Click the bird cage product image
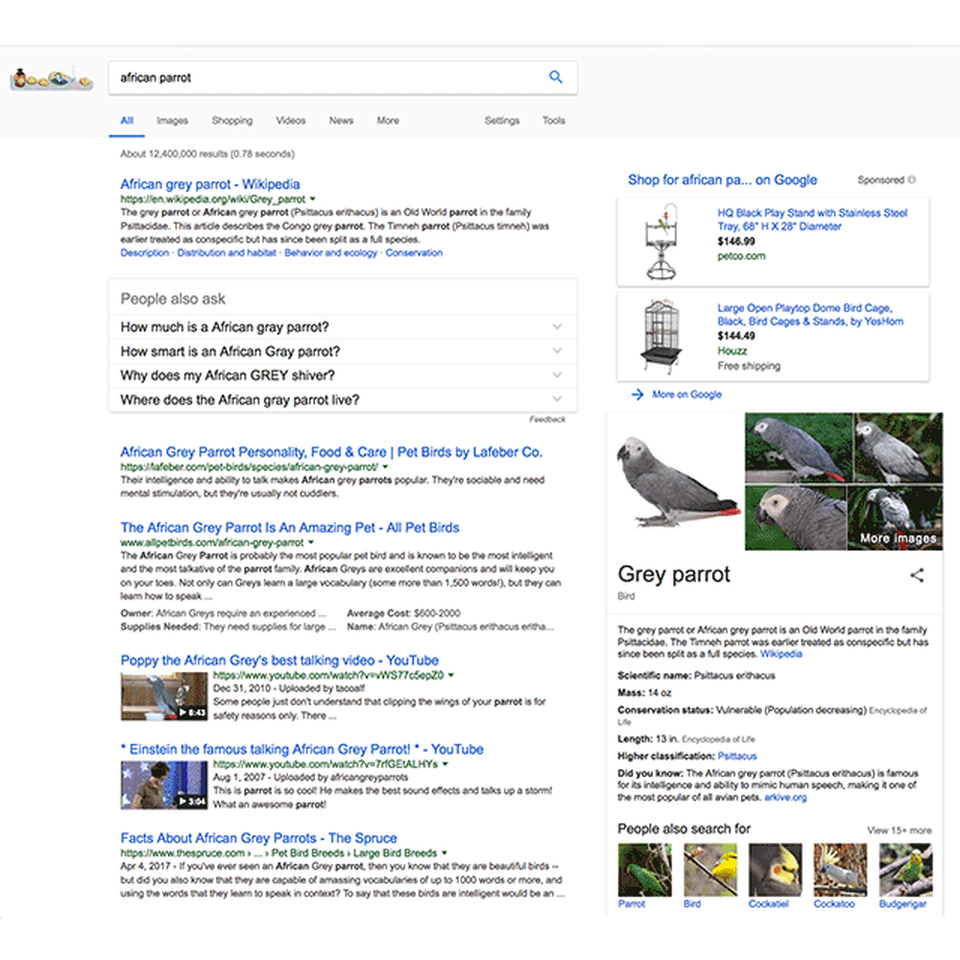 click(x=661, y=337)
